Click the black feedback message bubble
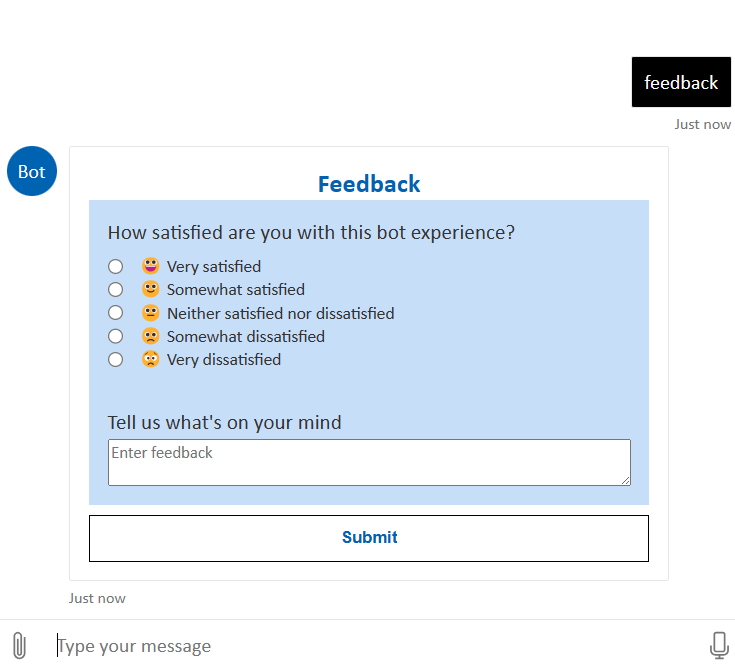The height and width of the screenshot is (667, 735). point(681,82)
